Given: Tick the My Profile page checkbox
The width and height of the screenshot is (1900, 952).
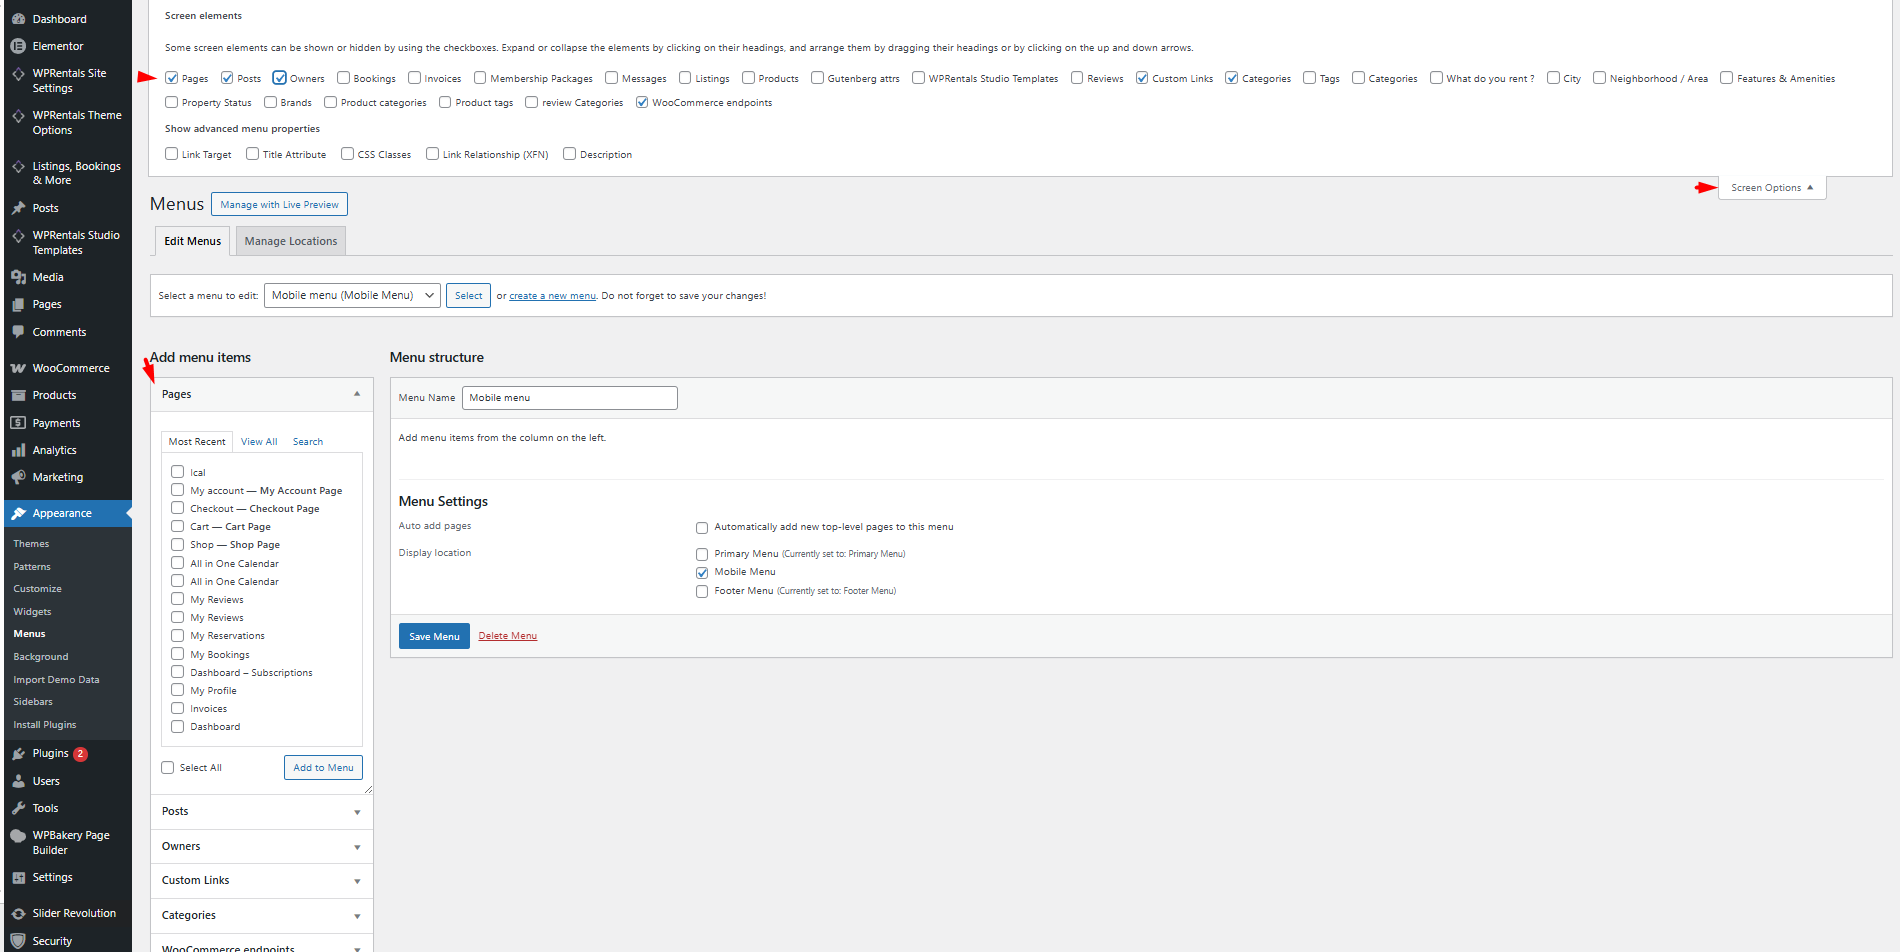Looking at the screenshot, I should (x=177, y=690).
